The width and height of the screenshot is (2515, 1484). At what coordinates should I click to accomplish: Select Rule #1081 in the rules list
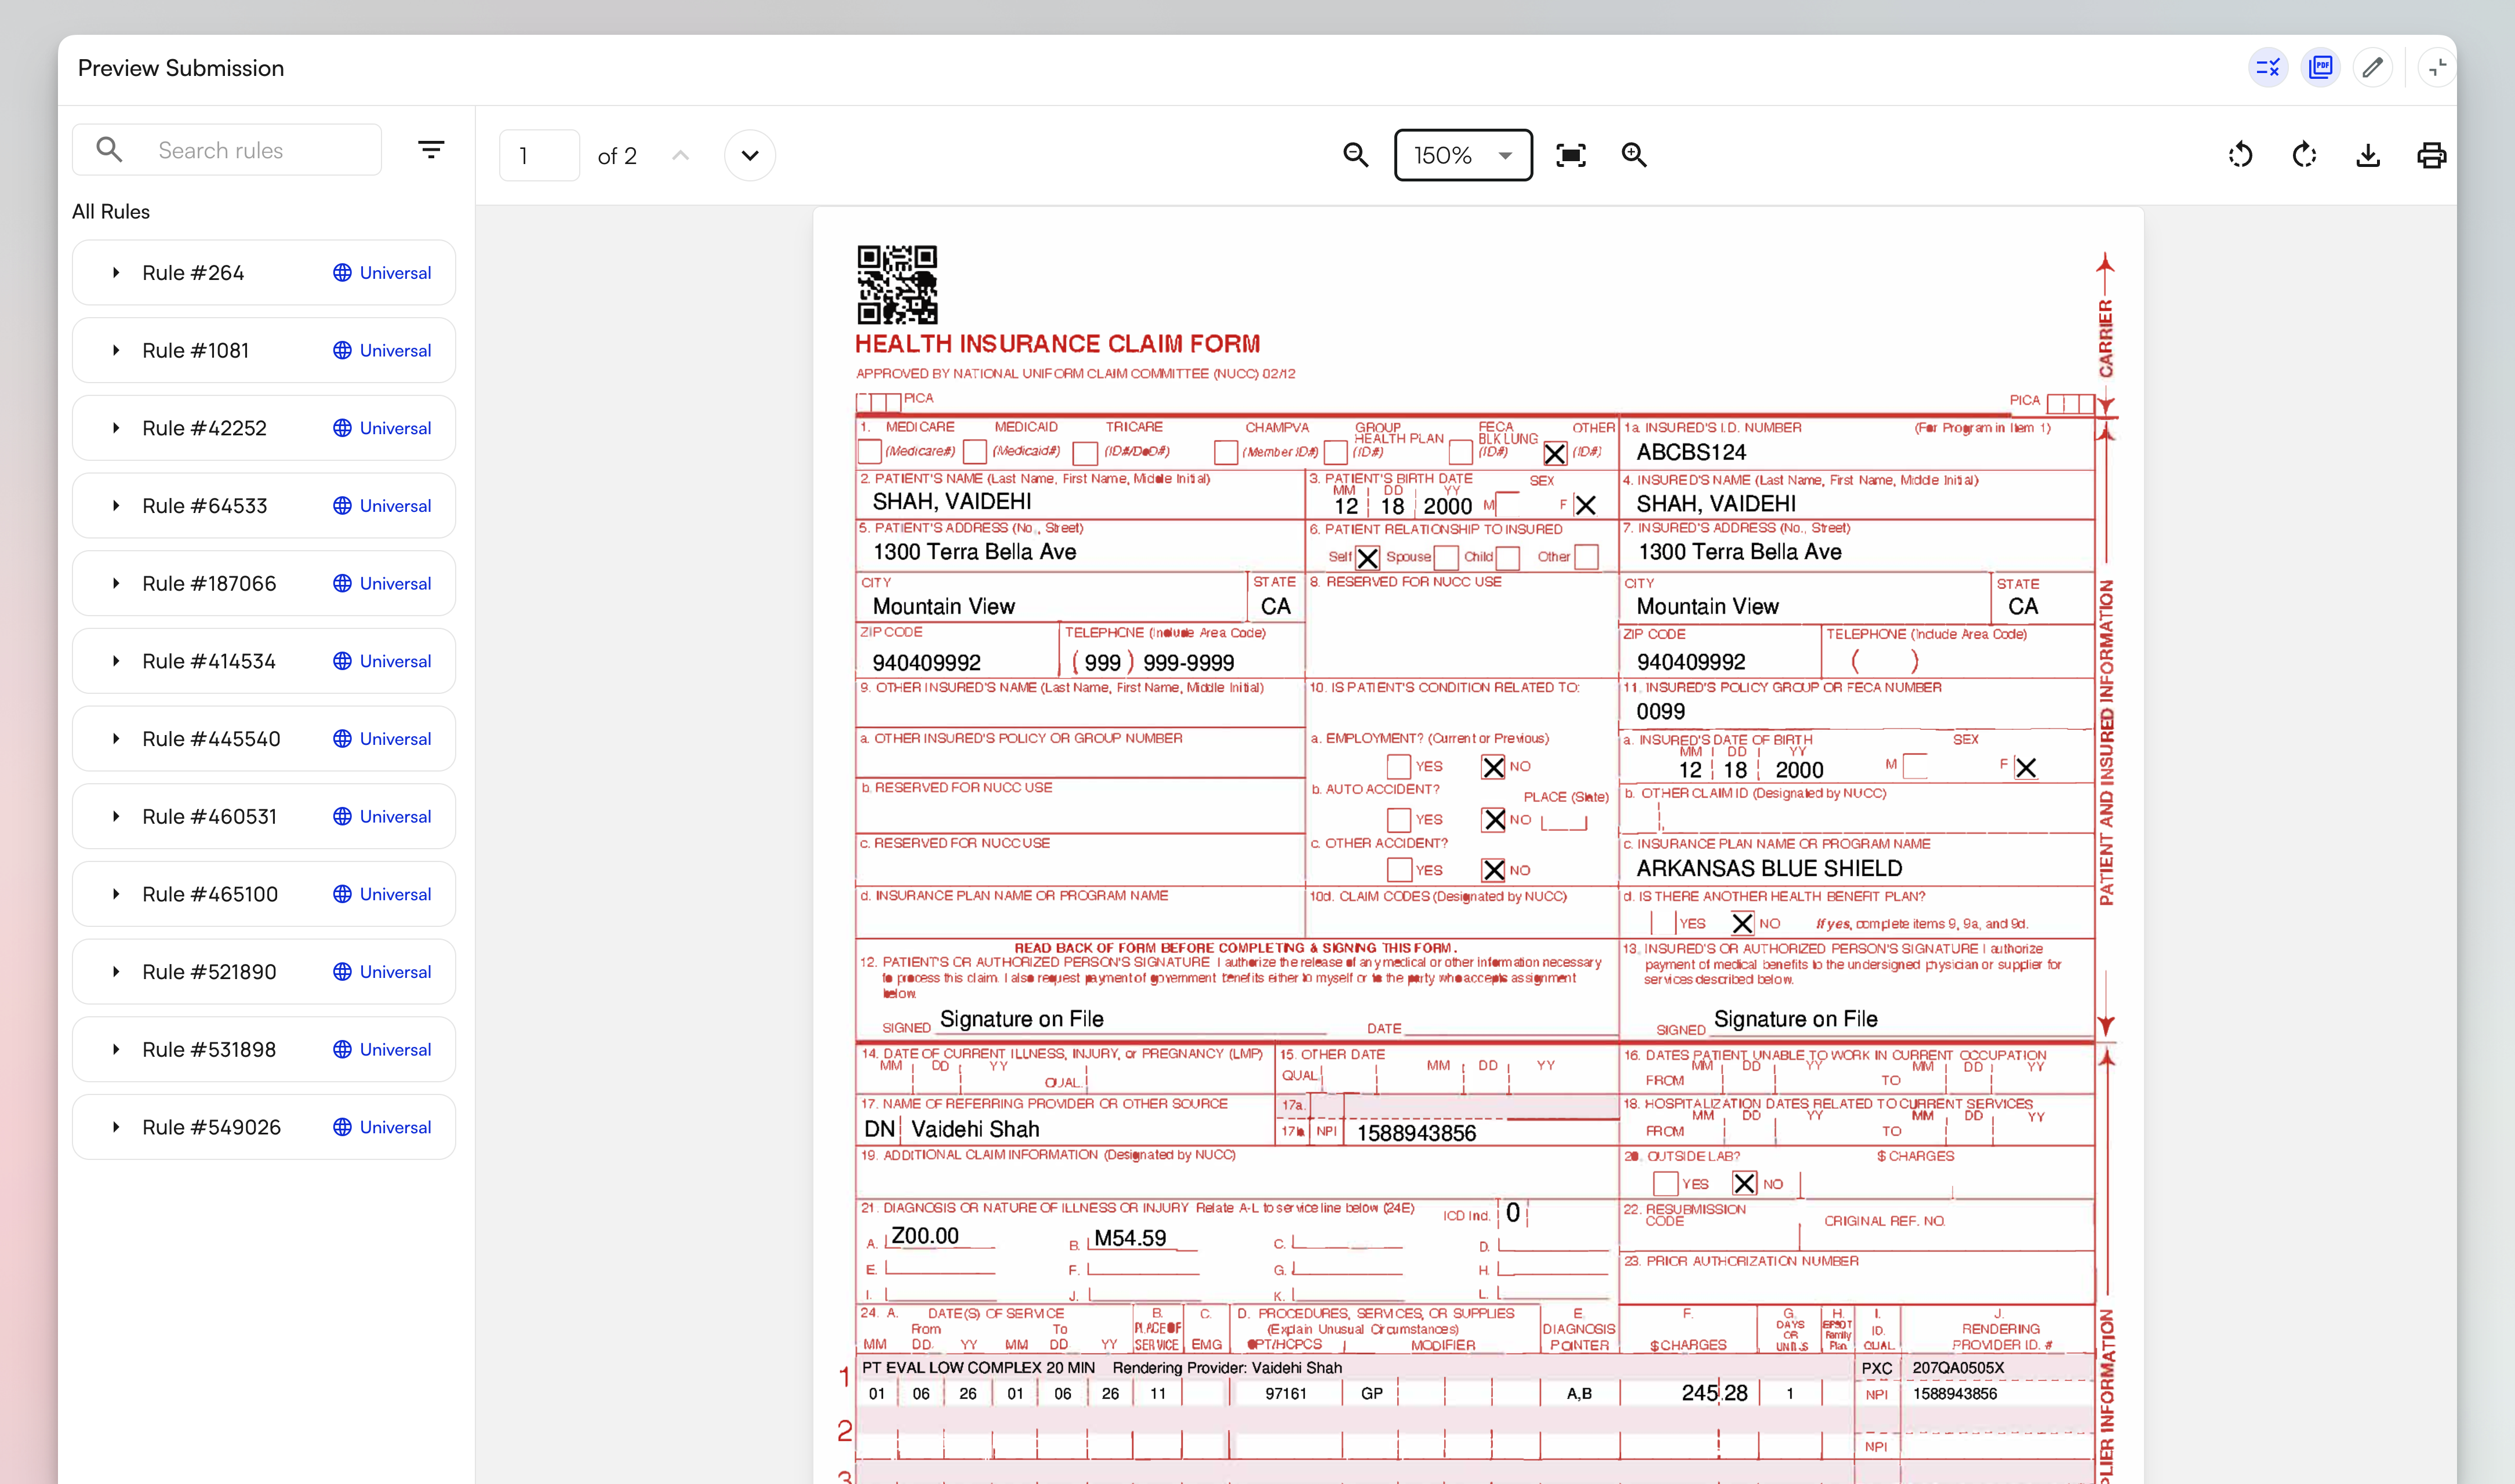196,351
